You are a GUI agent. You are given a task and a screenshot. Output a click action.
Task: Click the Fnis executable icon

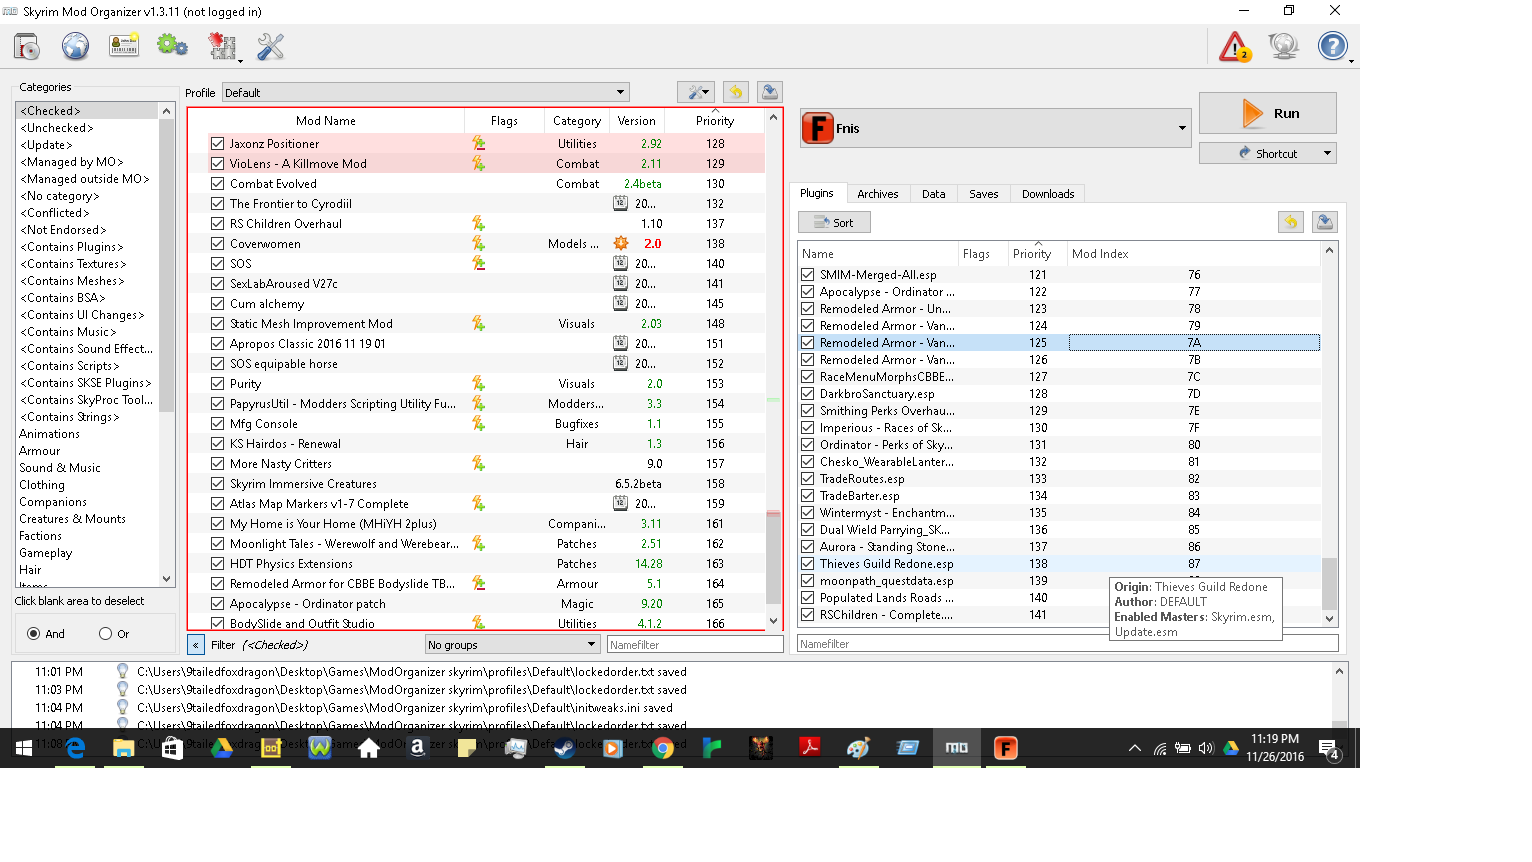pyautogui.click(x=818, y=128)
